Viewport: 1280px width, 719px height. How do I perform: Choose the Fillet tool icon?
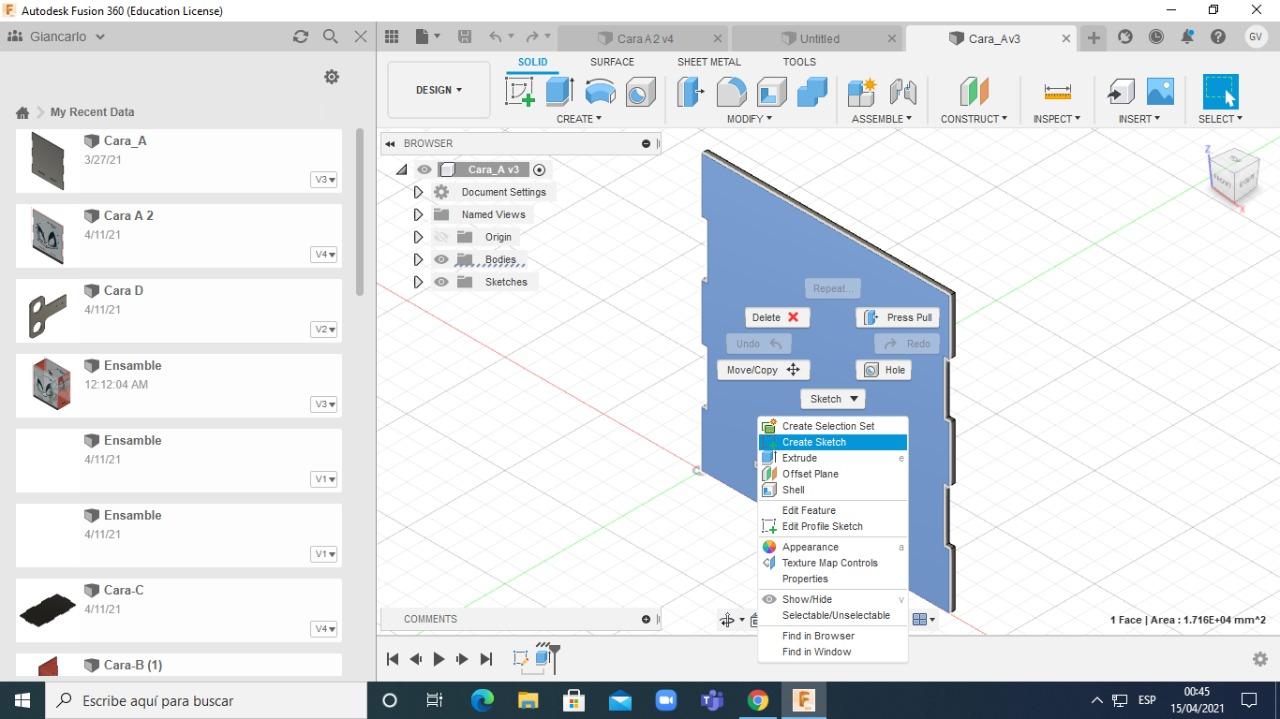(x=731, y=92)
